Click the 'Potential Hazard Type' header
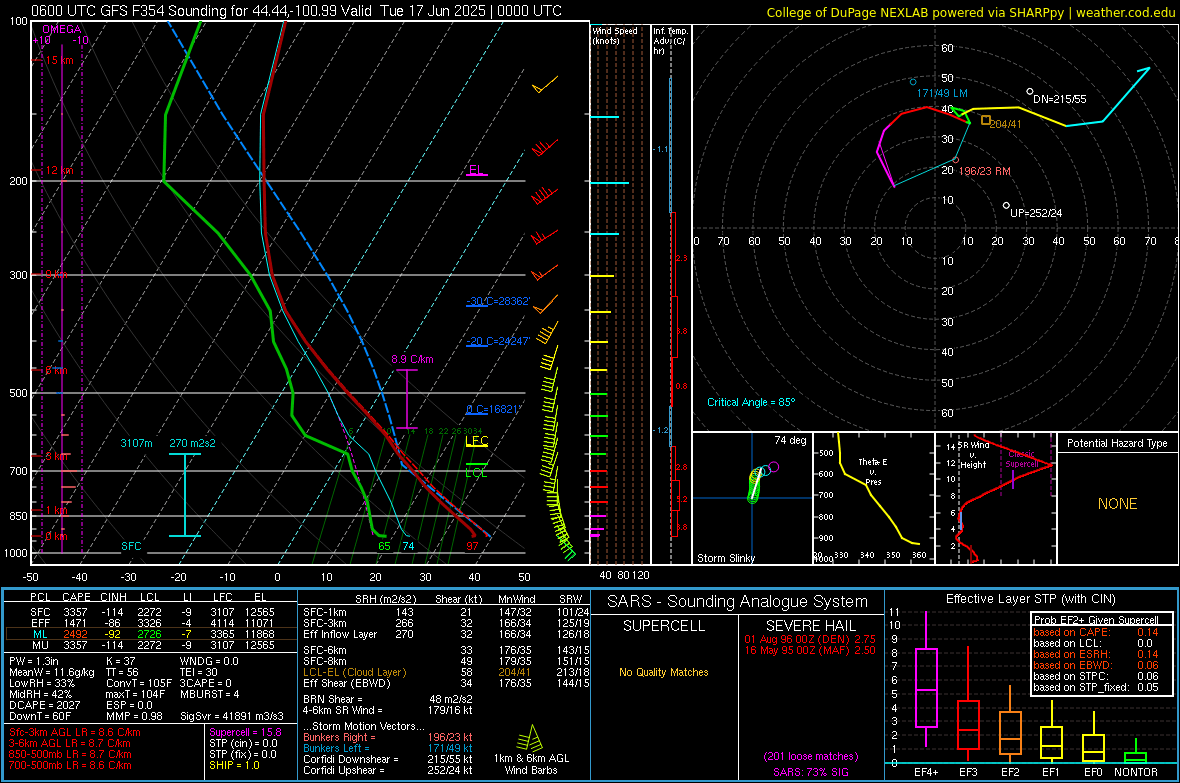The height and width of the screenshot is (783, 1180). tap(1117, 443)
